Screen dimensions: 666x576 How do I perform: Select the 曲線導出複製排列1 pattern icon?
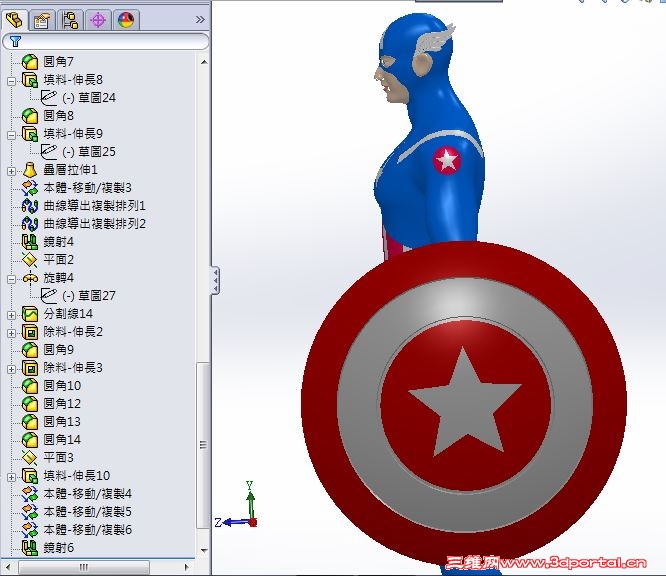click(30, 206)
